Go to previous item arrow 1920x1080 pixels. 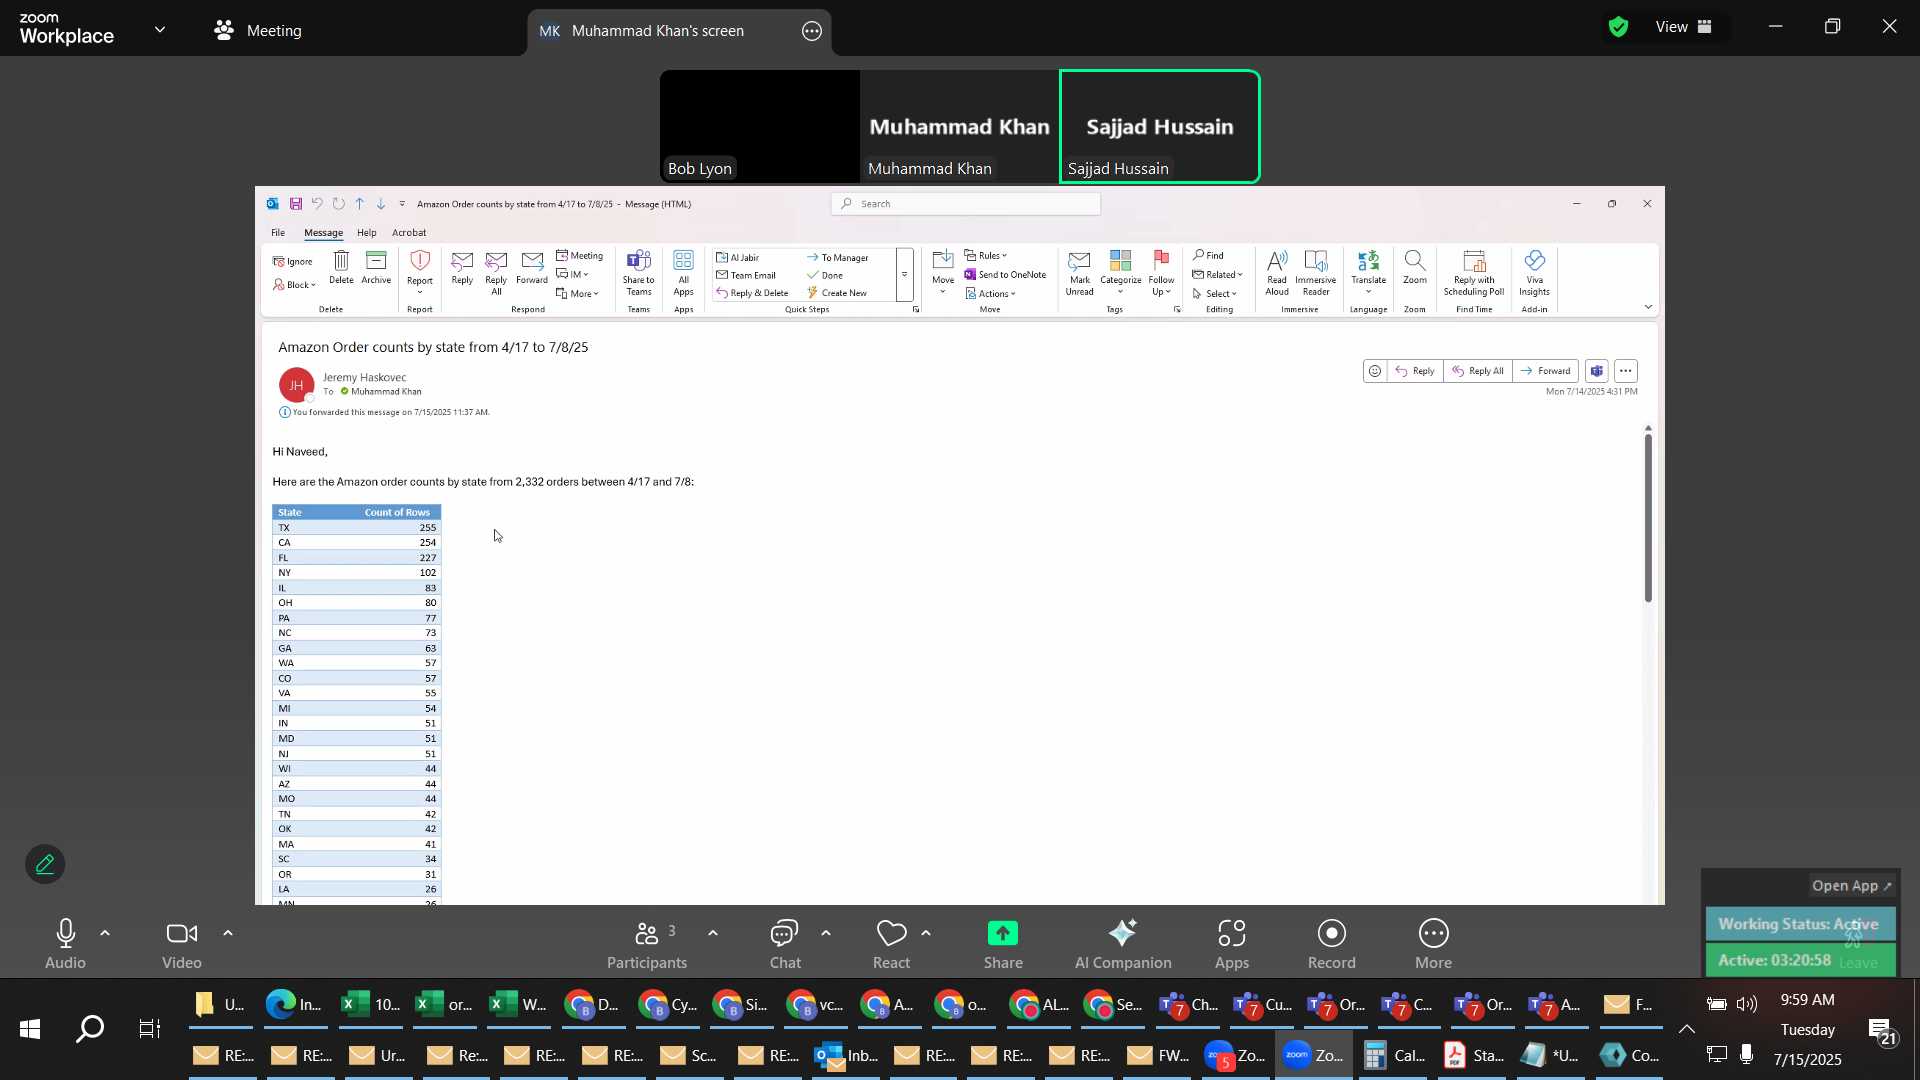coord(360,204)
